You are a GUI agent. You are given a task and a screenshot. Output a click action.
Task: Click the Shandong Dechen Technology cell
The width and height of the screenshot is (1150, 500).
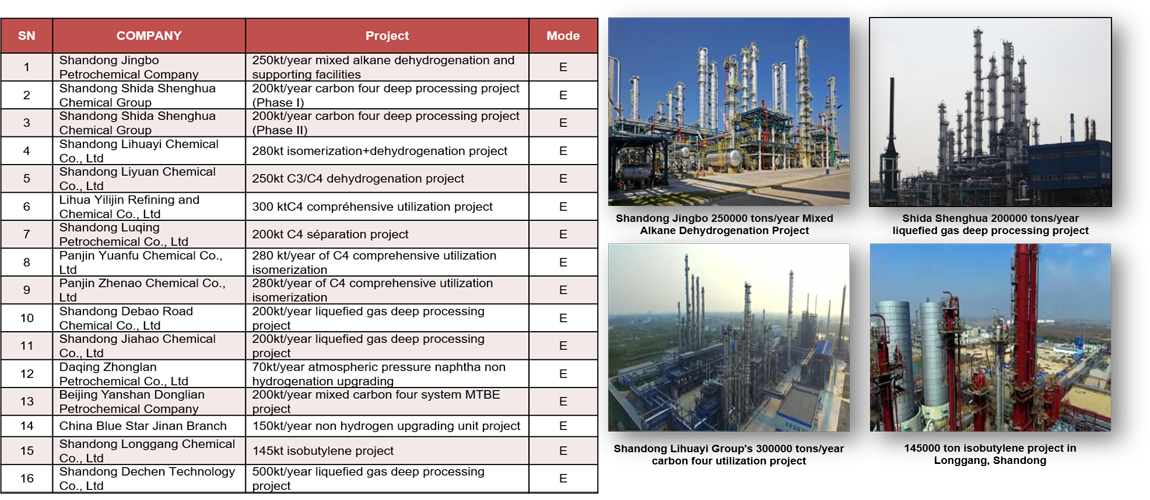(149, 478)
